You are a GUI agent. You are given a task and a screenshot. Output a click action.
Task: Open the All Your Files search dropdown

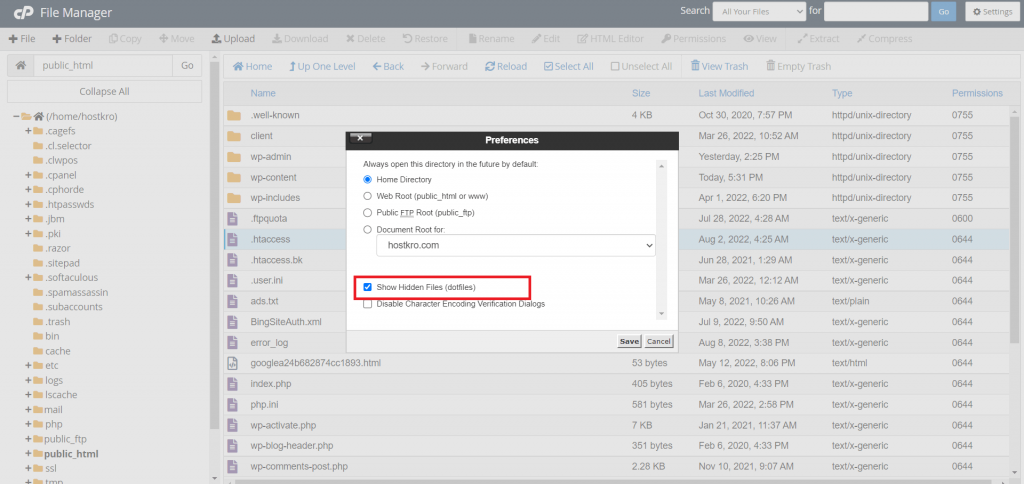pyautogui.click(x=760, y=12)
